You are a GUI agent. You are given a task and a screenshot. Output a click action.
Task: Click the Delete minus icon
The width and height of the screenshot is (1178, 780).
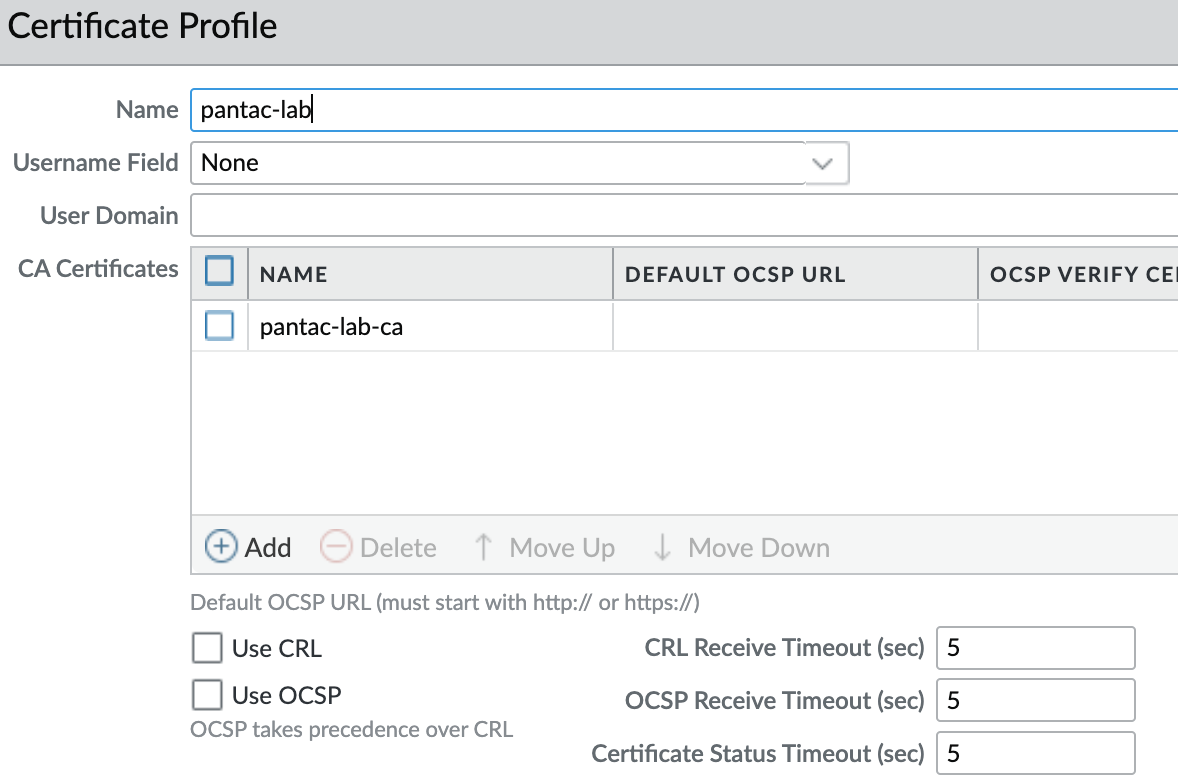pos(336,547)
